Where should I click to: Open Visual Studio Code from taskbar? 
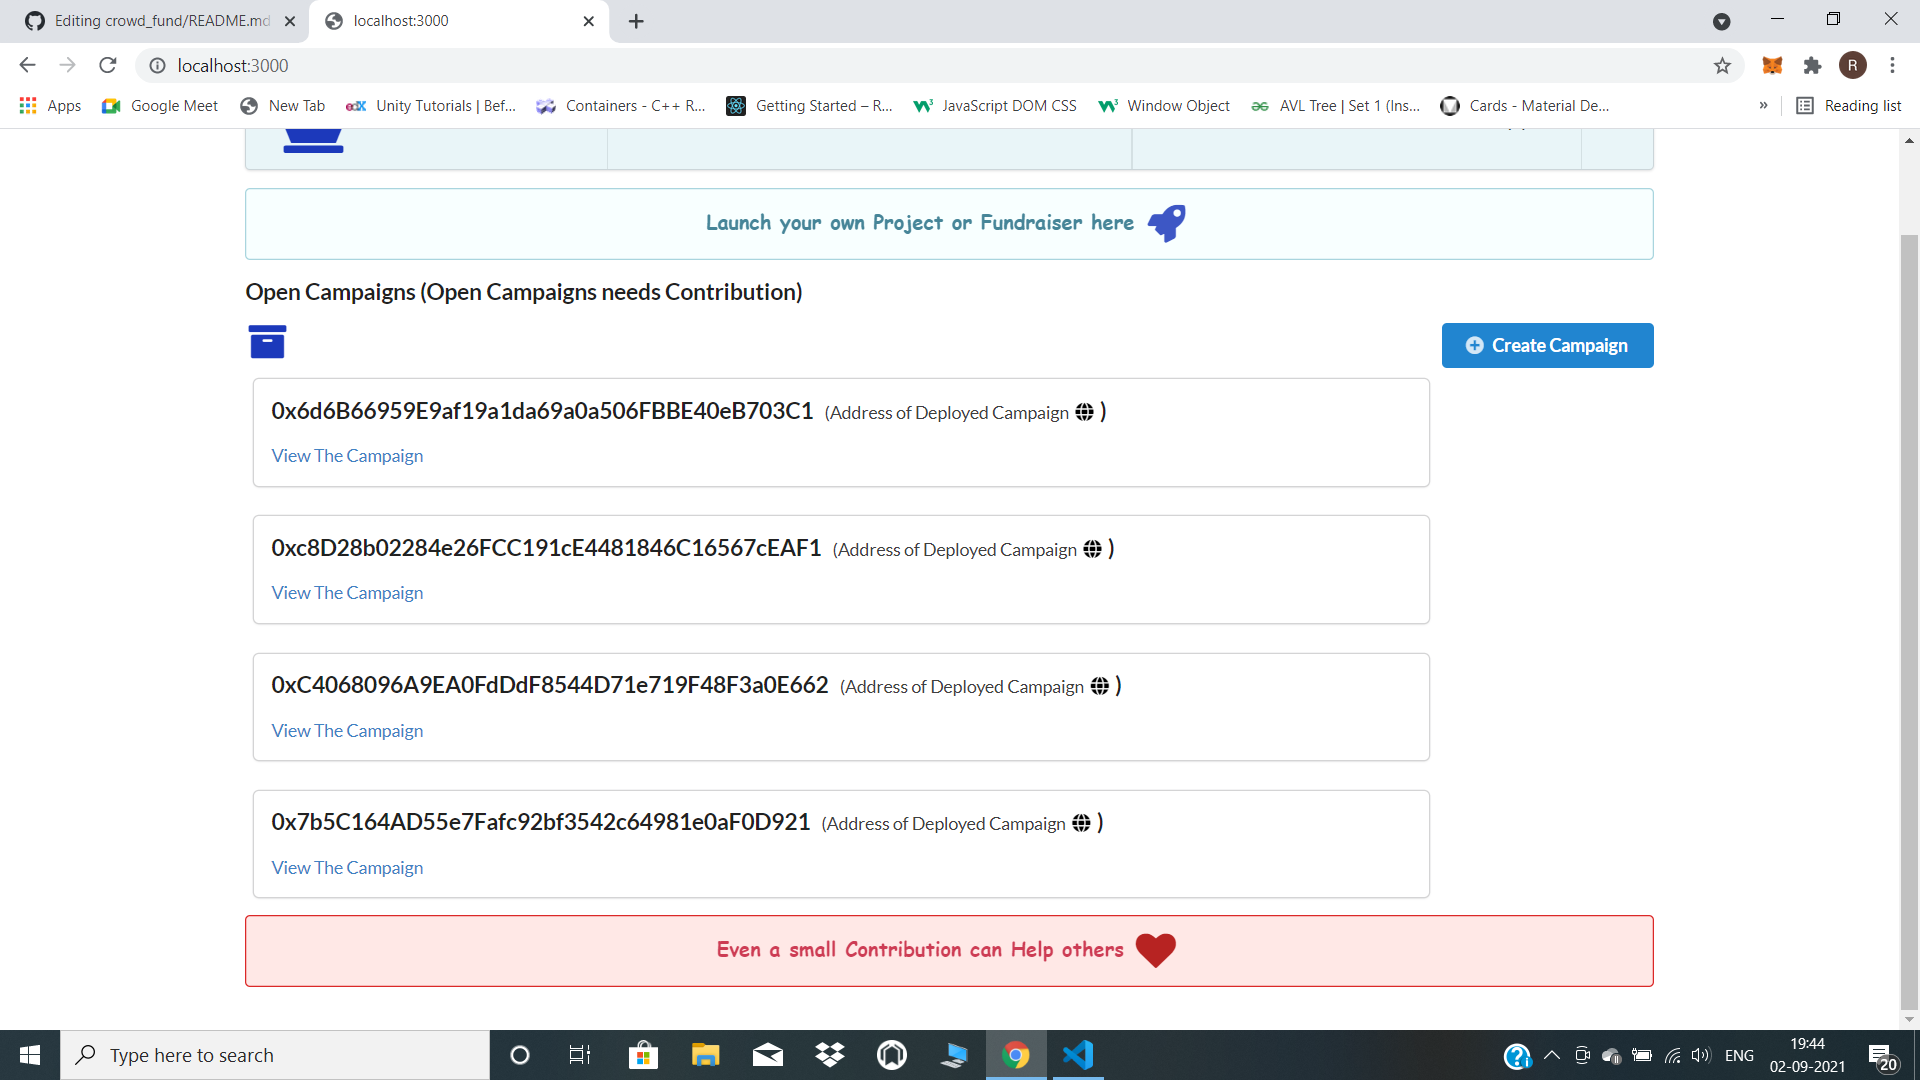click(x=1078, y=1055)
